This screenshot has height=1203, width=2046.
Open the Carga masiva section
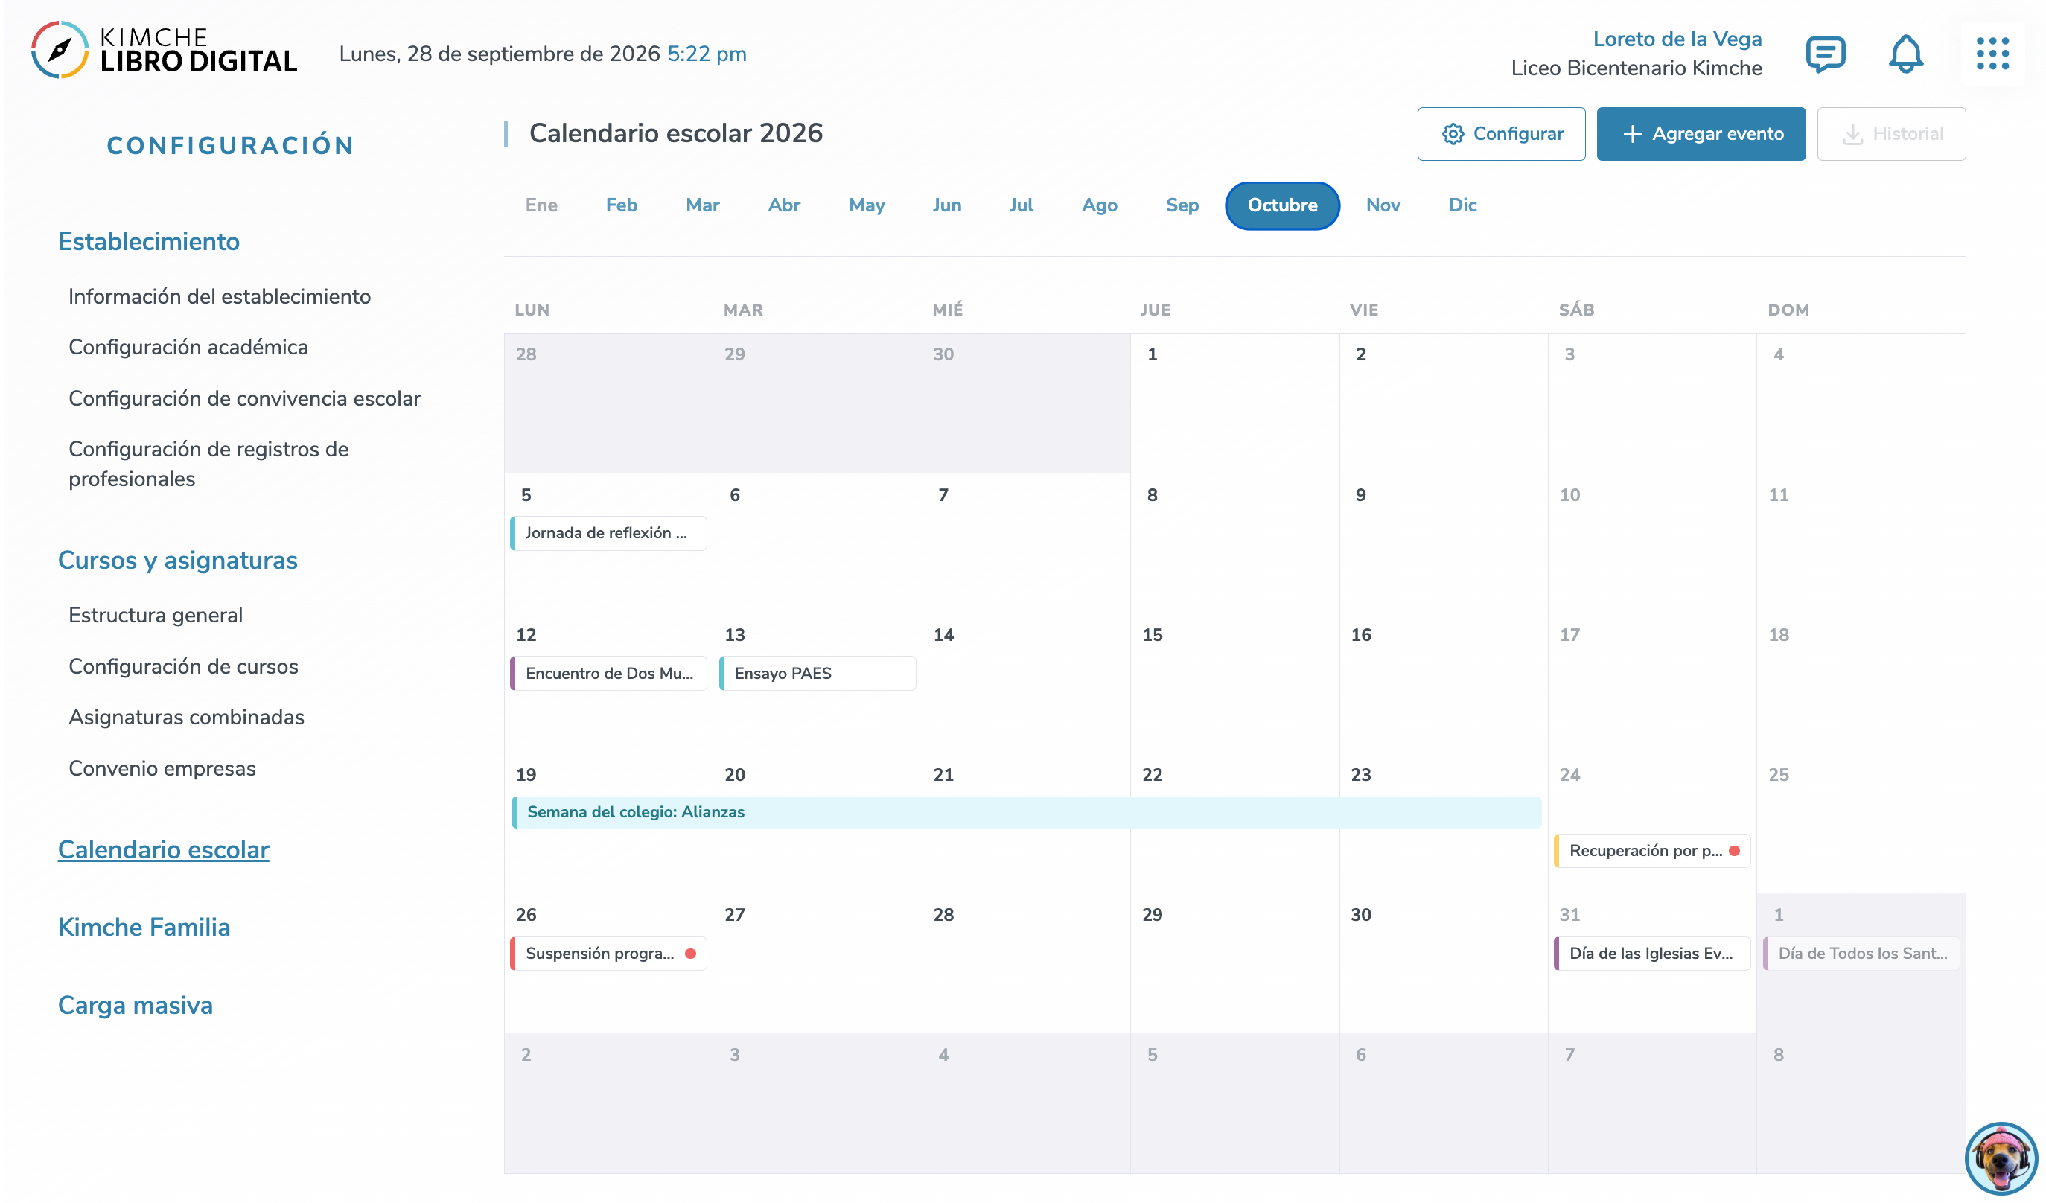135,1006
